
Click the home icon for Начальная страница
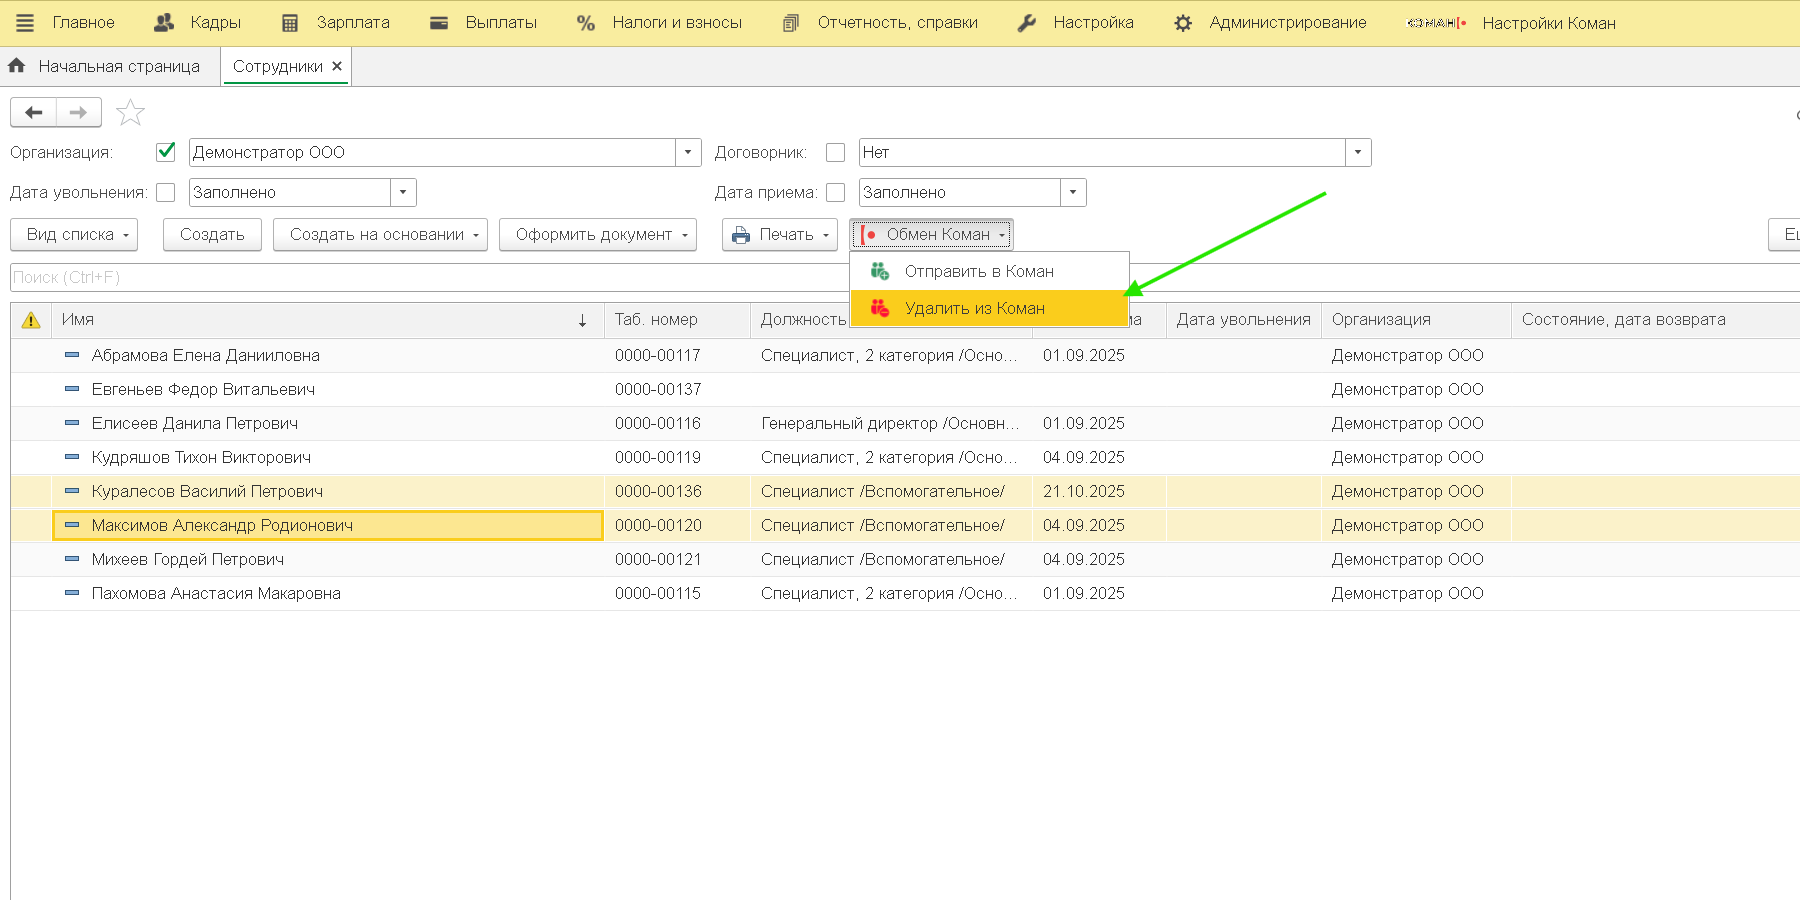click(17, 66)
